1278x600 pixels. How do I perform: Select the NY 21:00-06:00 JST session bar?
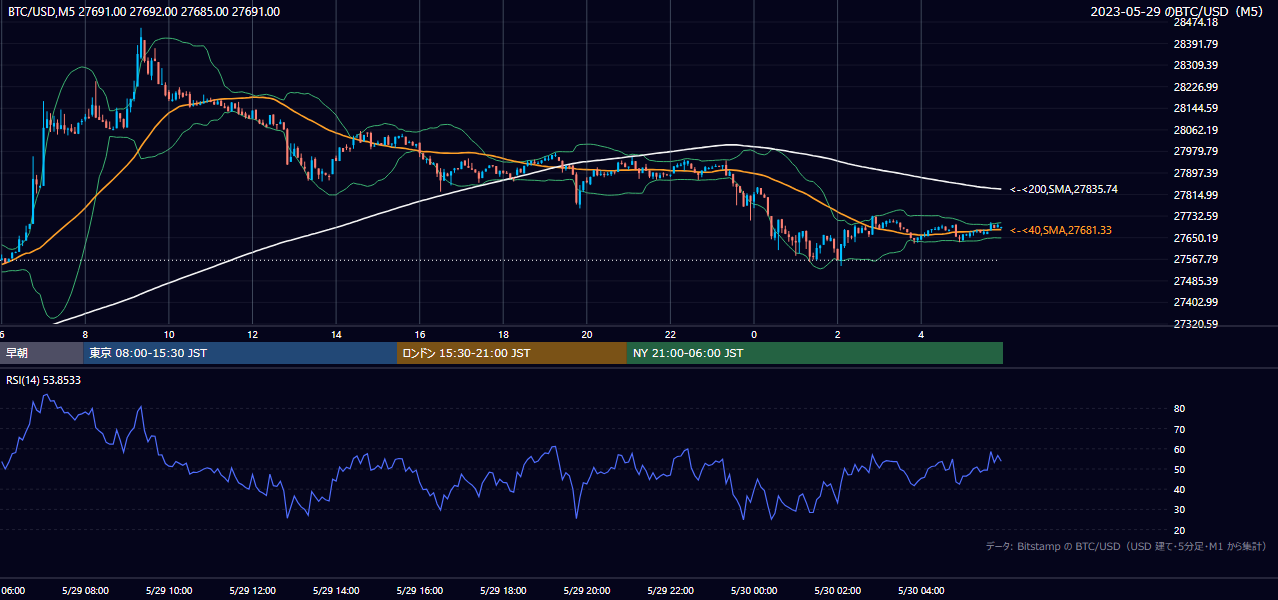click(815, 353)
